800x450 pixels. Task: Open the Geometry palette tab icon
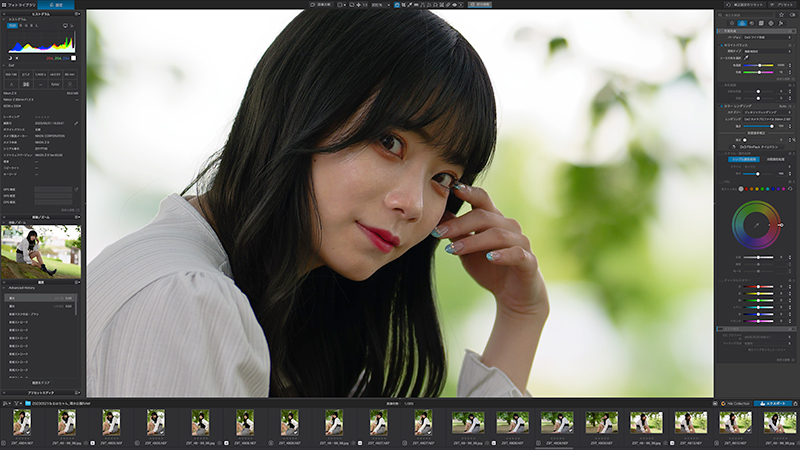pyautogui.click(x=761, y=23)
